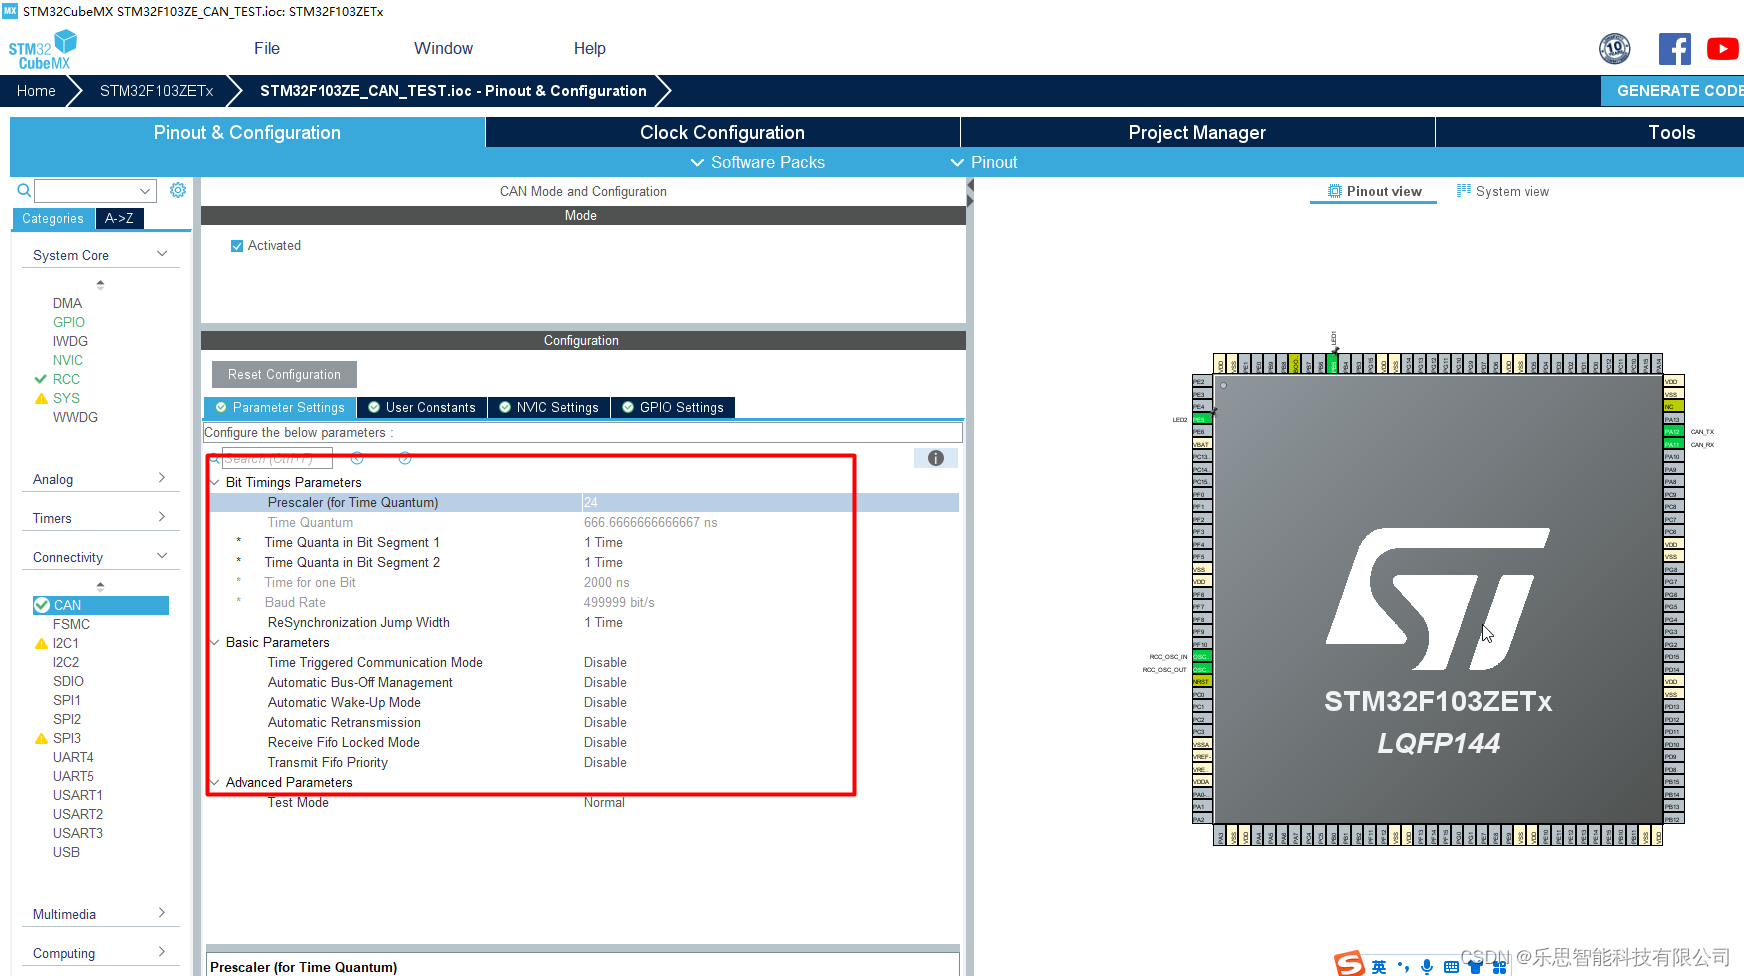Open the GPIO Settings tab
This screenshot has width=1744, height=976.
[673, 407]
